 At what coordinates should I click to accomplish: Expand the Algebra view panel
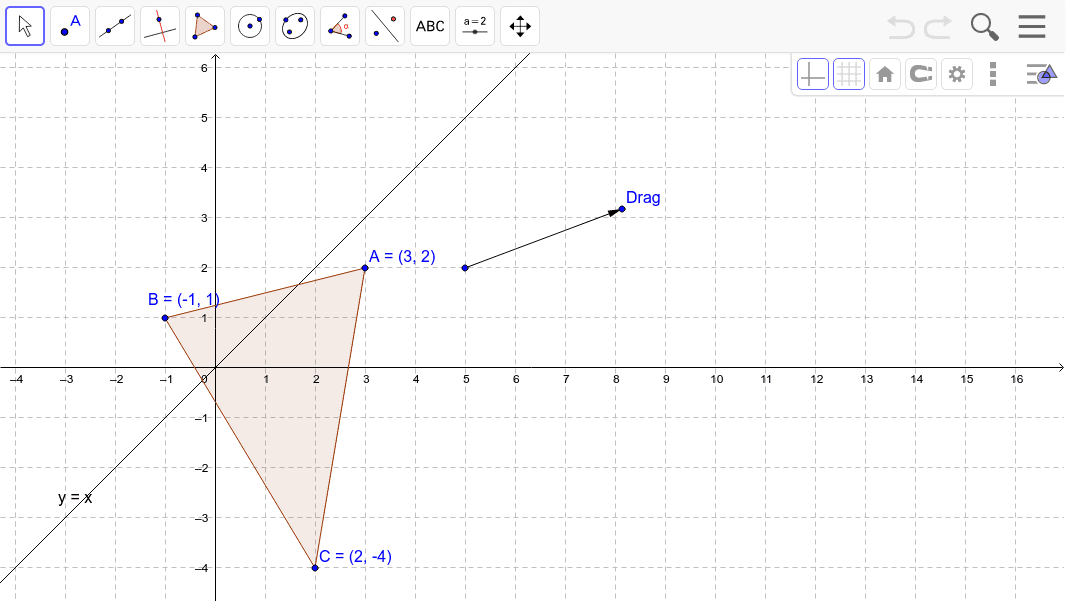pyautogui.click(x=1037, y=73)
